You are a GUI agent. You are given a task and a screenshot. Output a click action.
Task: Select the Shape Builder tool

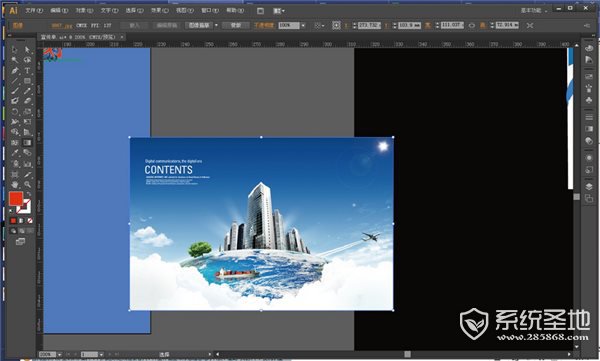pos(15,132)
